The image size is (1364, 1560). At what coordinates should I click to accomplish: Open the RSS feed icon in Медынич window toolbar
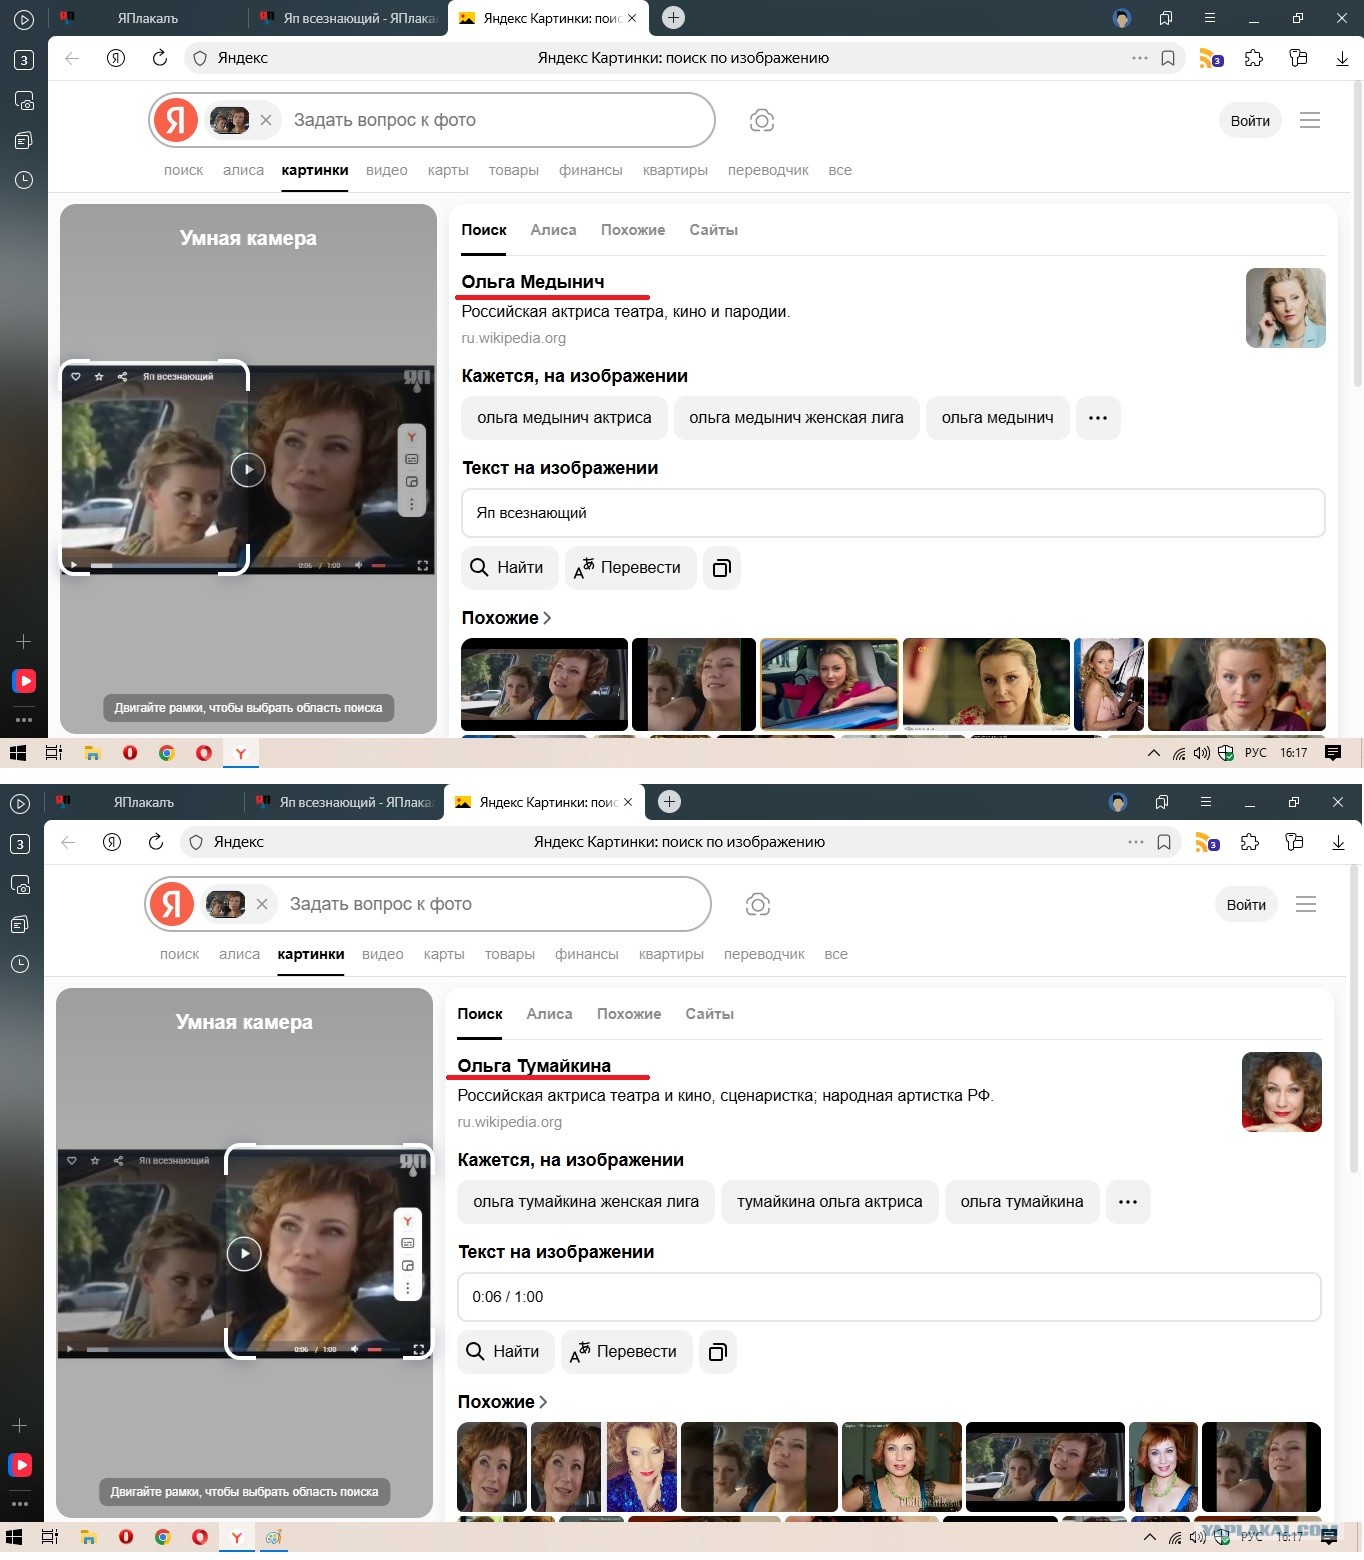tap(1210, 58)
